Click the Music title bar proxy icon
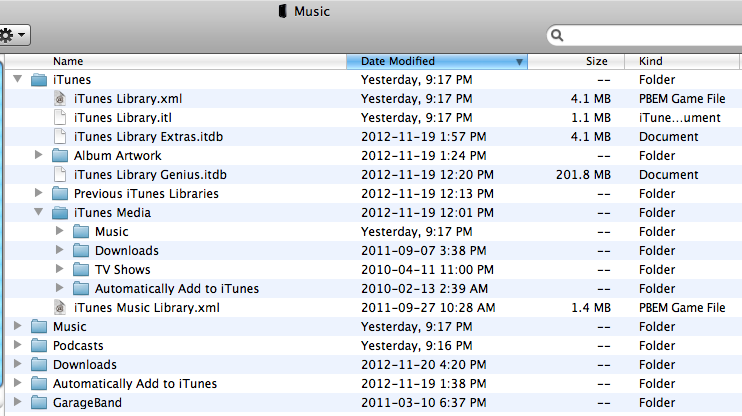This screenshot has height=416, width=742. click(x=283, y=11)
